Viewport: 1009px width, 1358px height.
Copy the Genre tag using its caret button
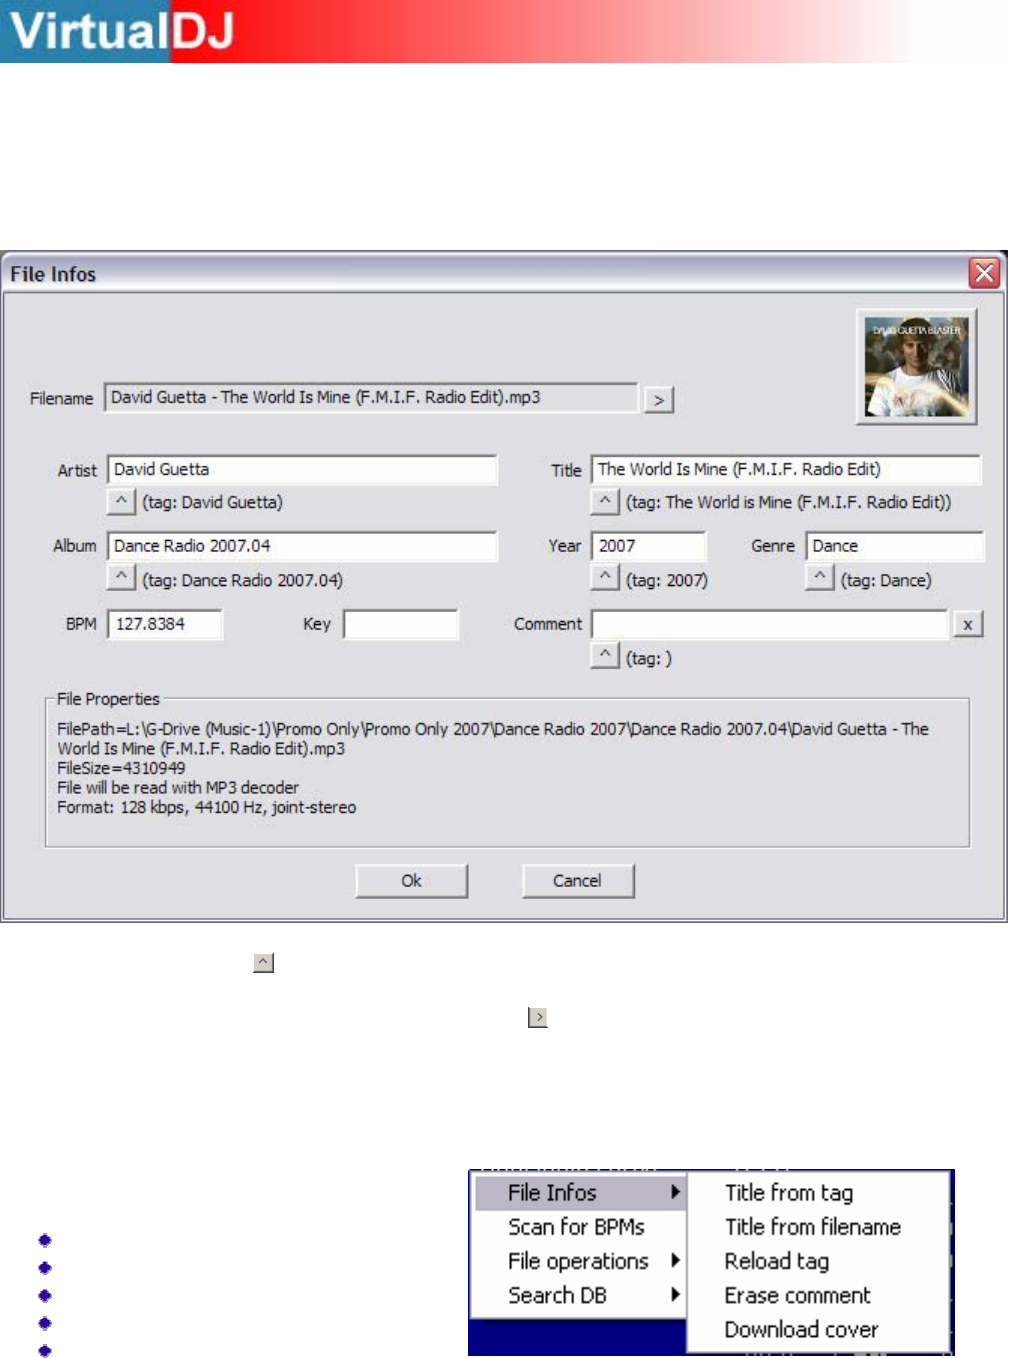[820, 577]
